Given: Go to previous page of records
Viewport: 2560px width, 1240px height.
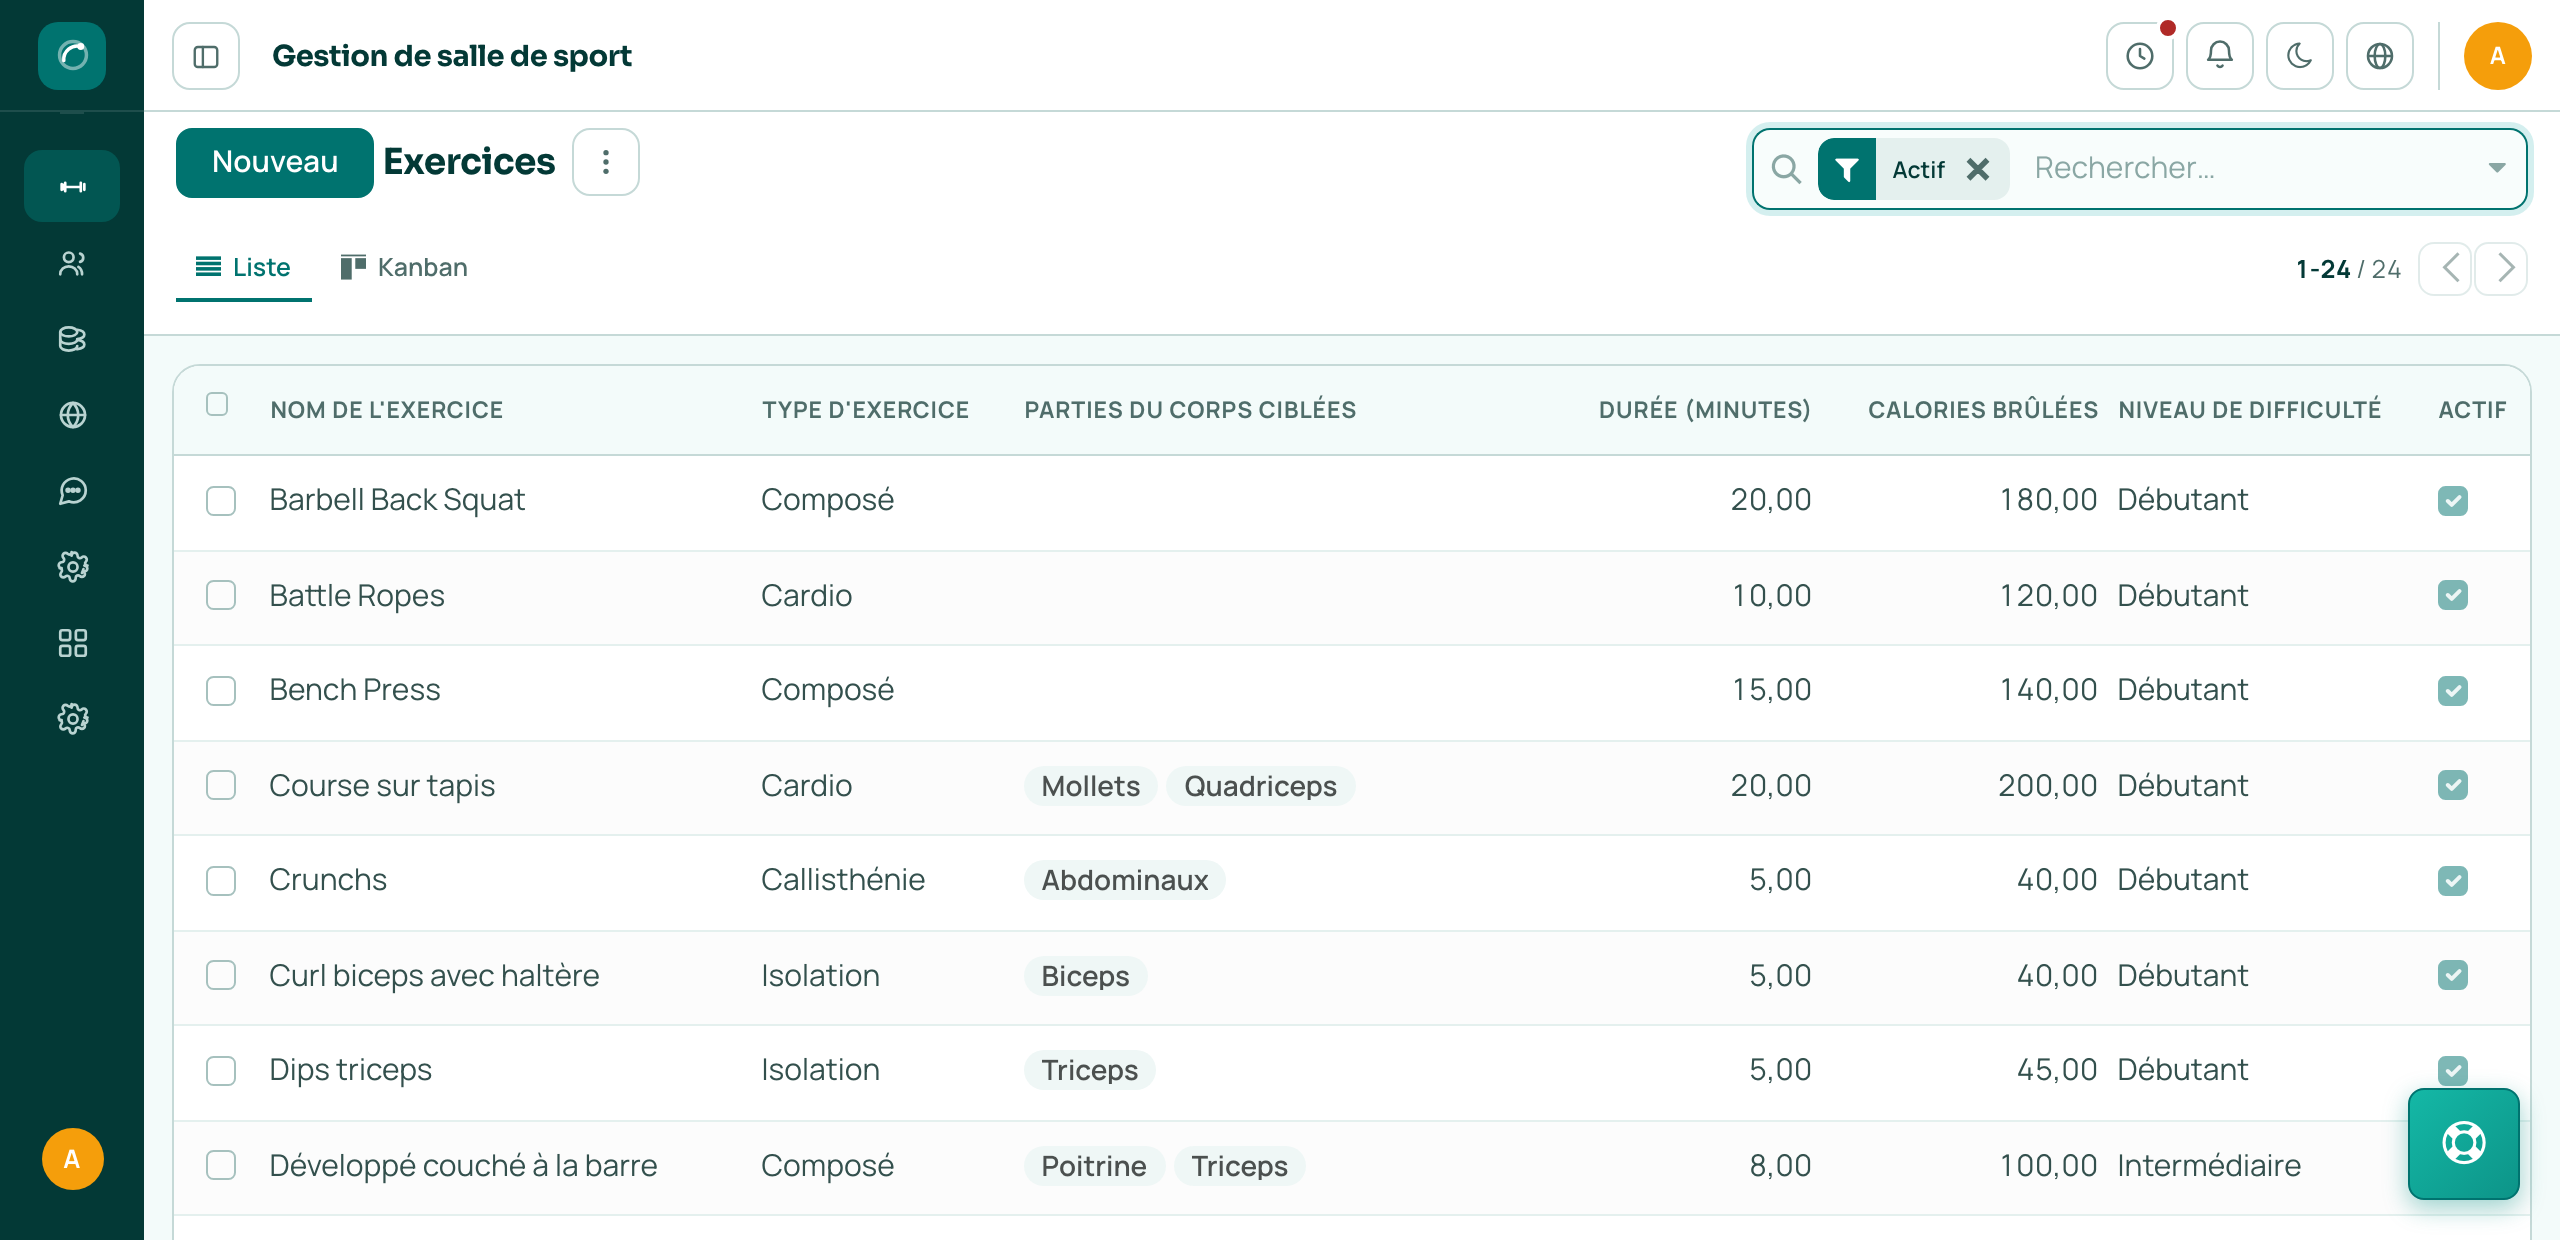Looking at the screenshot, I should click(x=2446, y=269).
